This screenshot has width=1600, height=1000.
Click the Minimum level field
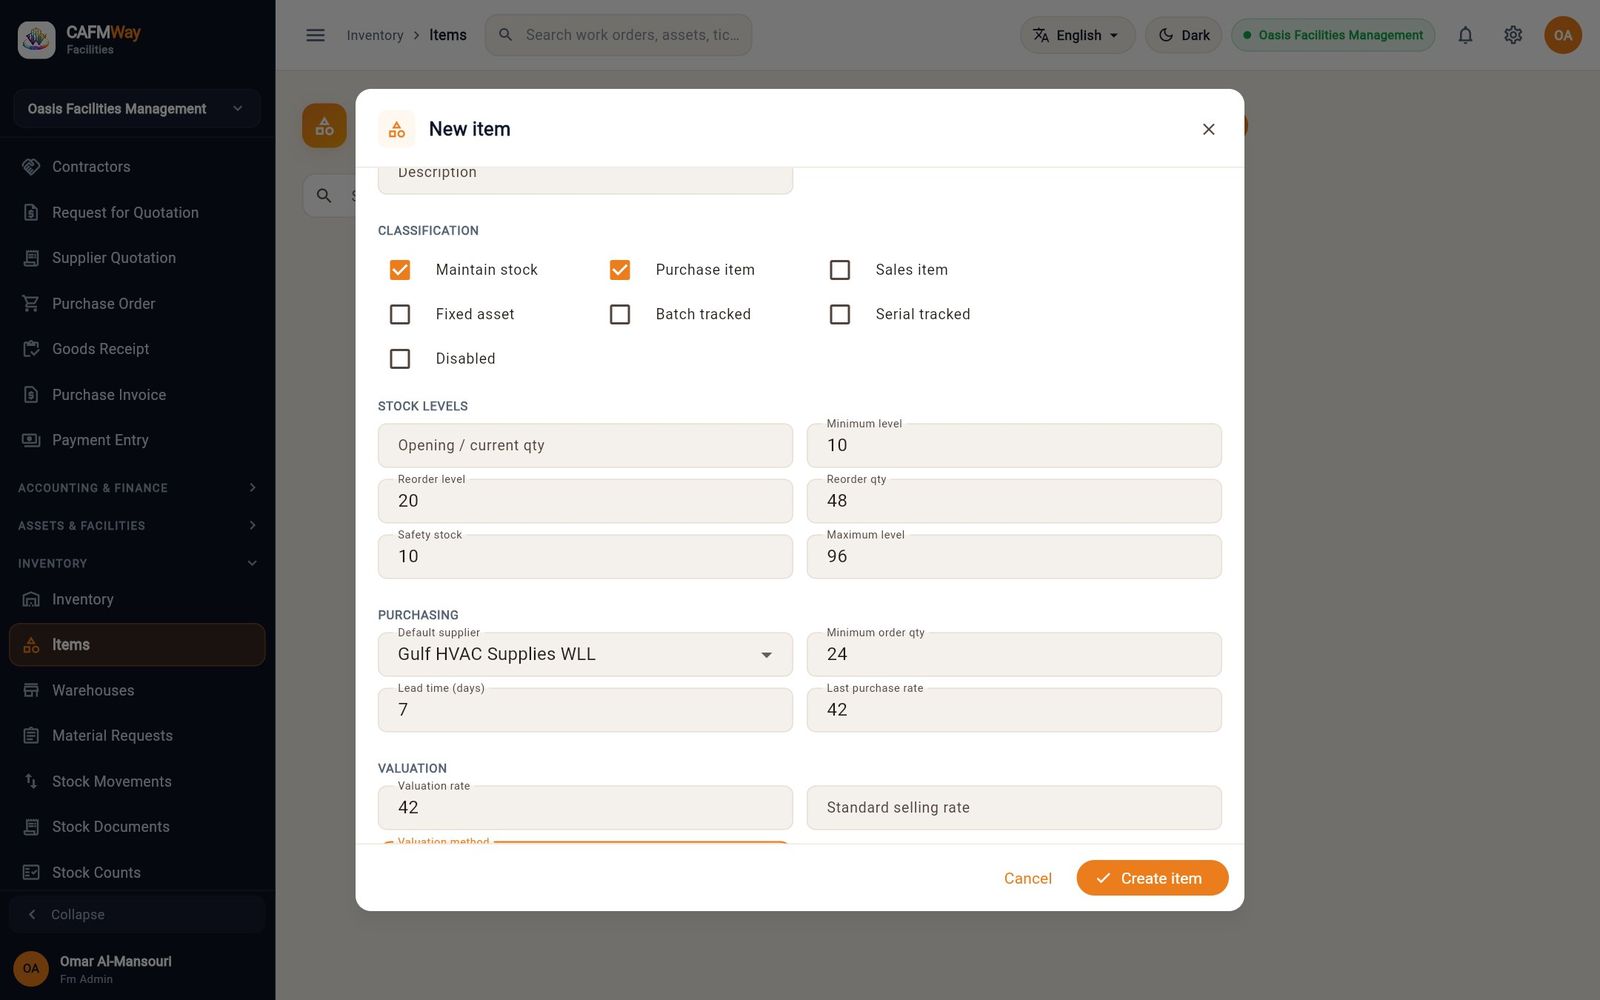pos(1014,445)
